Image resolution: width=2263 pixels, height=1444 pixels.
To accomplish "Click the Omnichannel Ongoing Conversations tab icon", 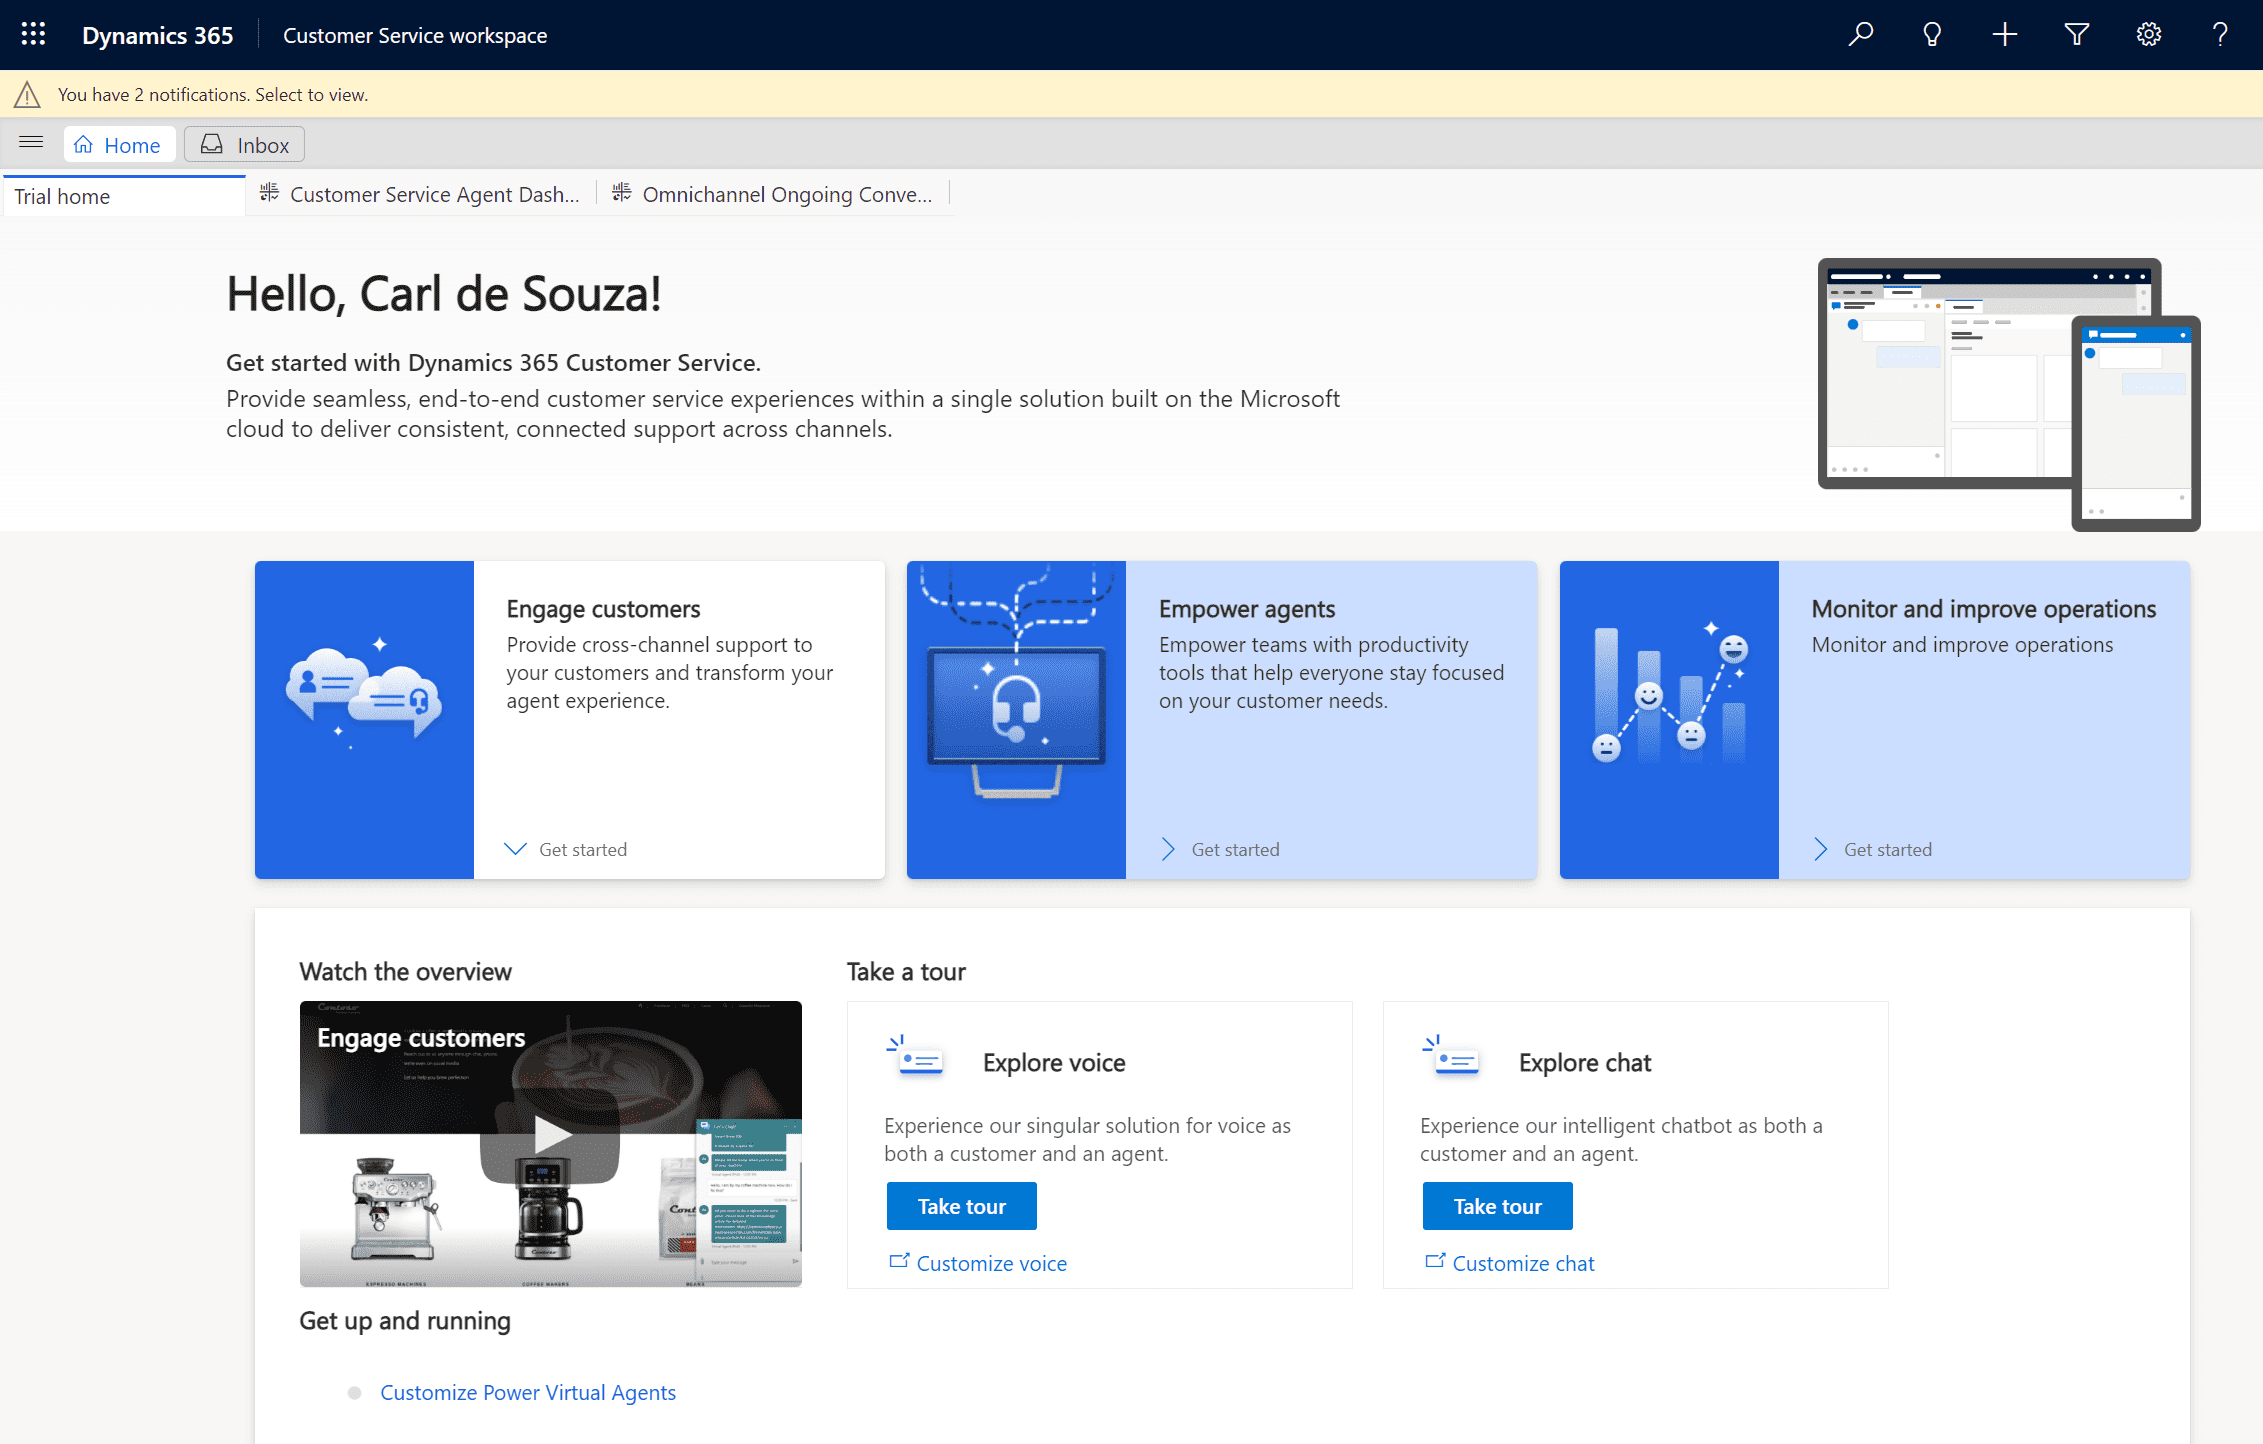I will 622,193.
